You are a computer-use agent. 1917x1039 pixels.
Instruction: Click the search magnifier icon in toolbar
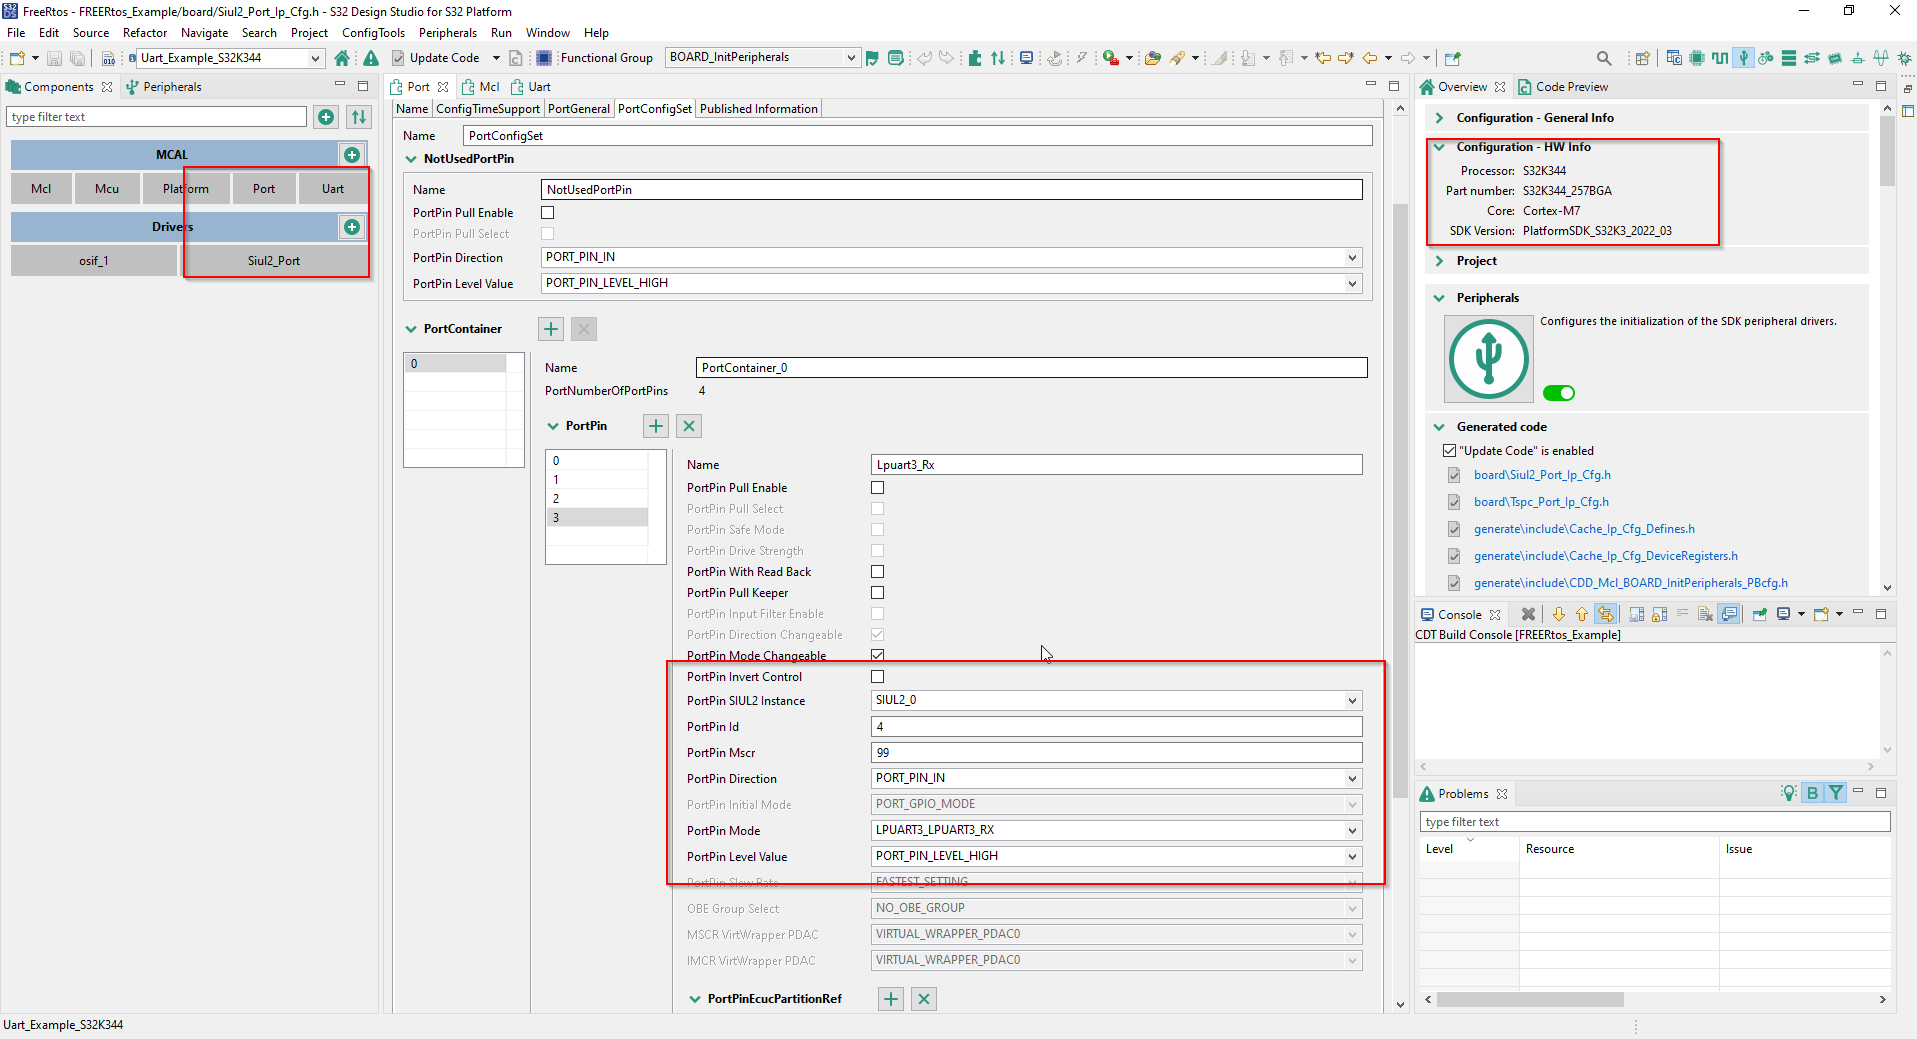point(1604,58)
